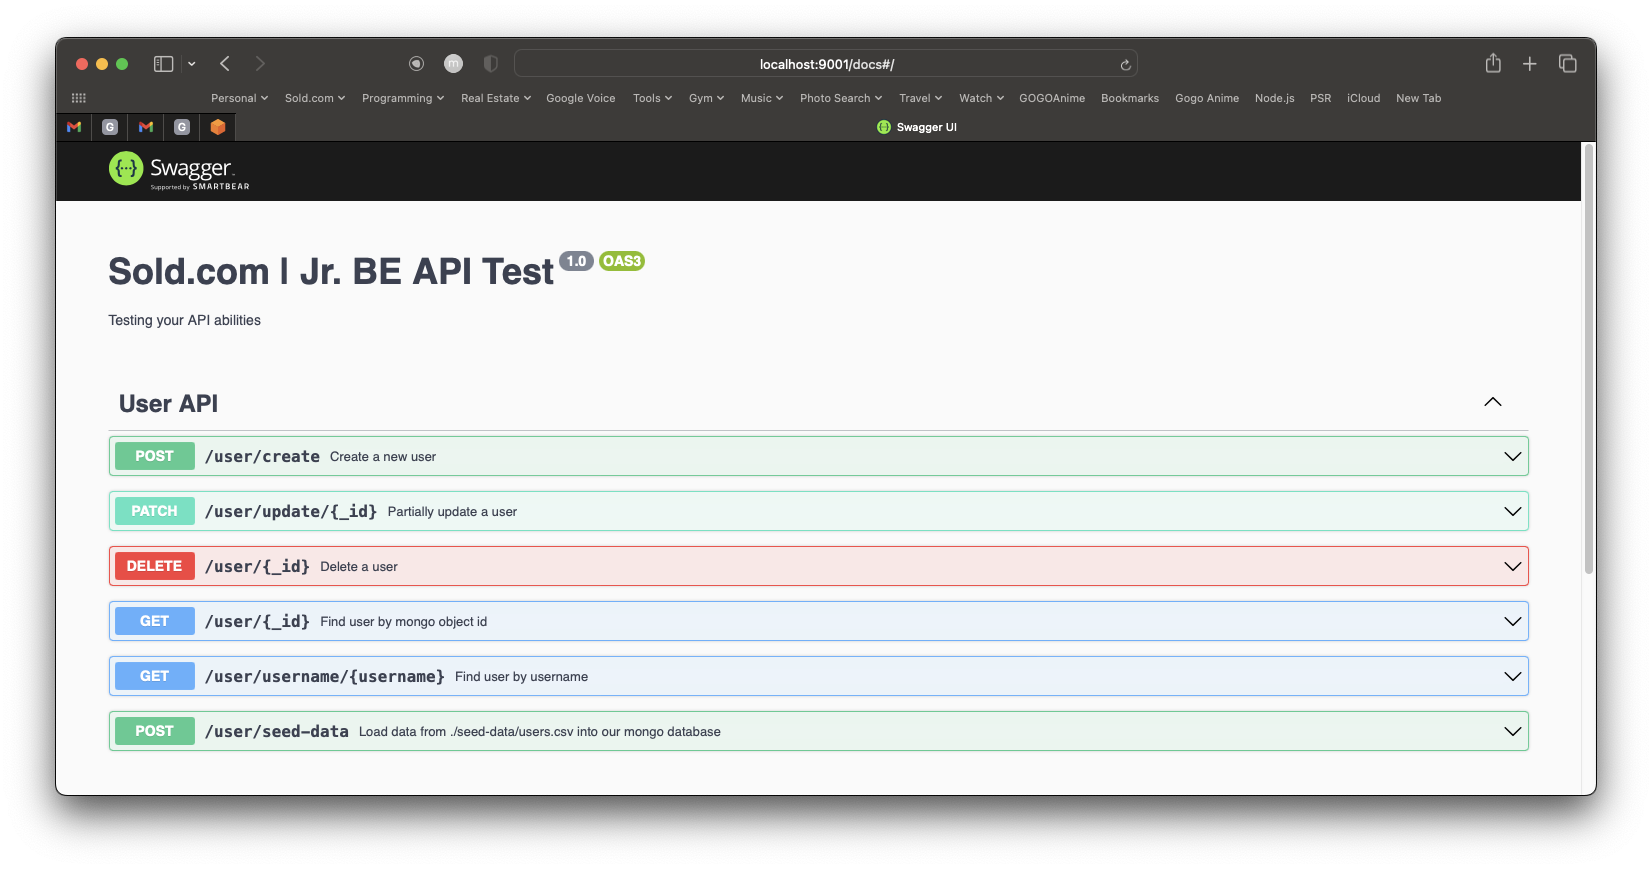
Task: Expand the /user/create endpoint arrow
Action: [1513, 456]
